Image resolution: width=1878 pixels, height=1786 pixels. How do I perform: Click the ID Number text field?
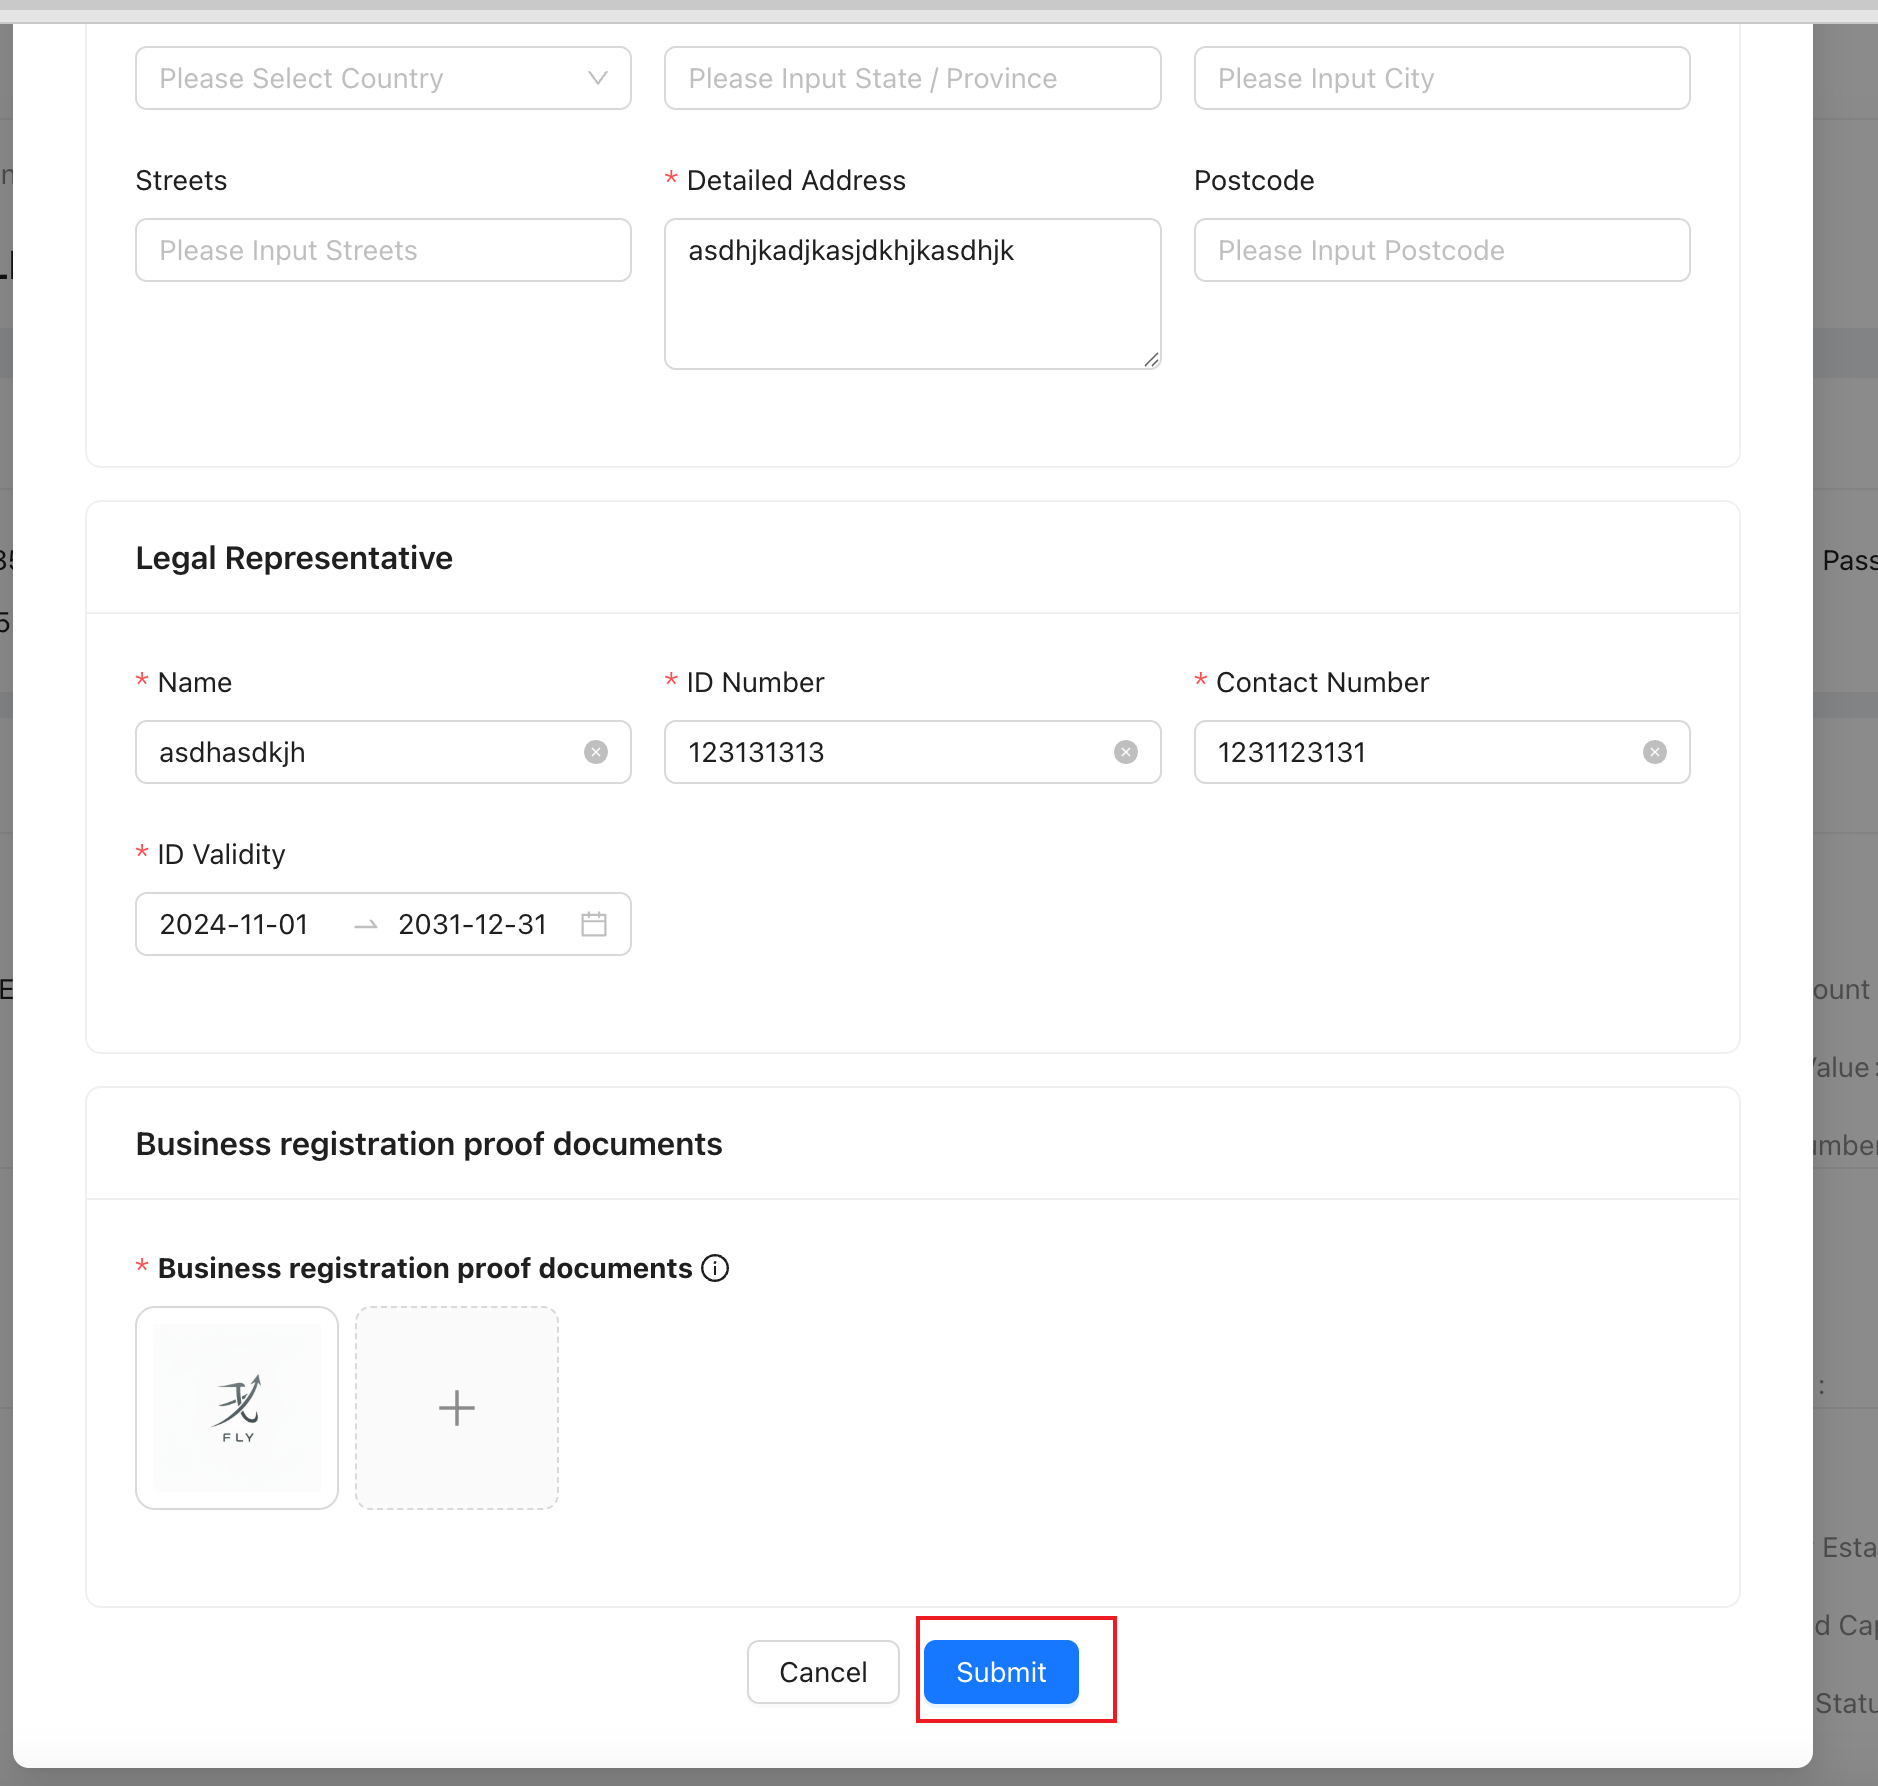point(890,752)
